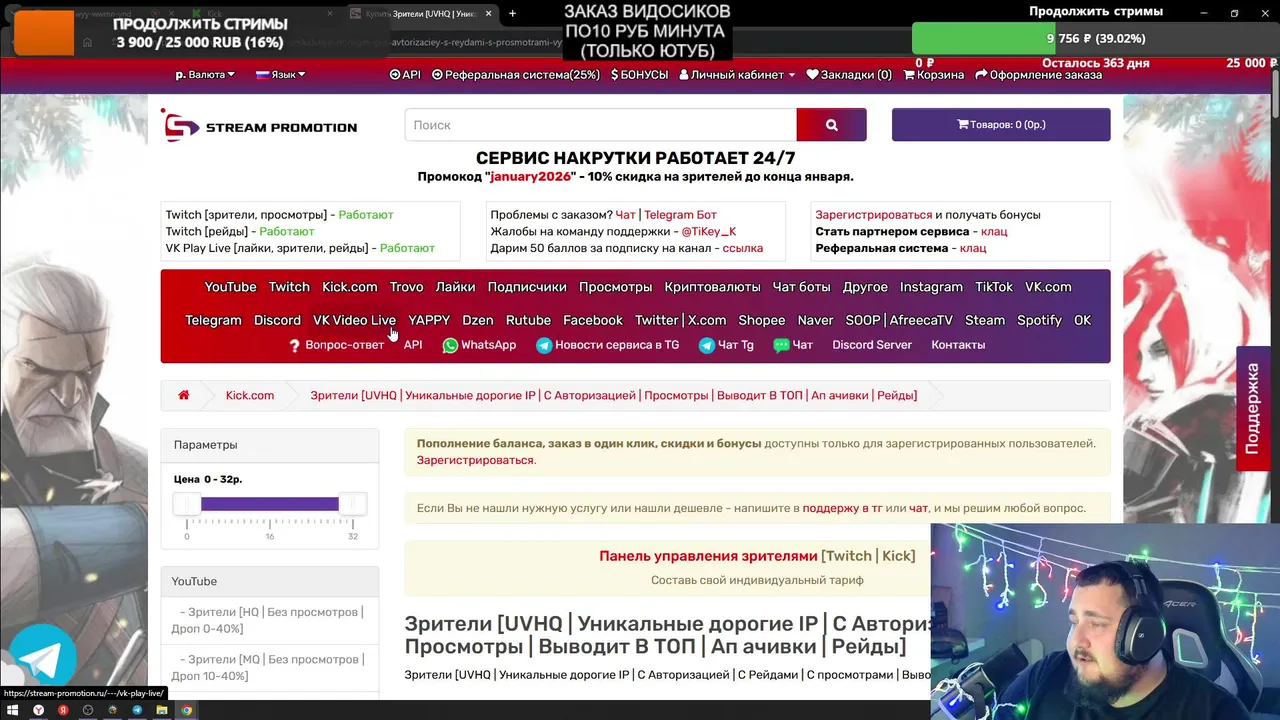The height and width of the screenshot is (720, 1280).
Task: Open Новости сервиса в TG link
Action: (x=607, y=345)
